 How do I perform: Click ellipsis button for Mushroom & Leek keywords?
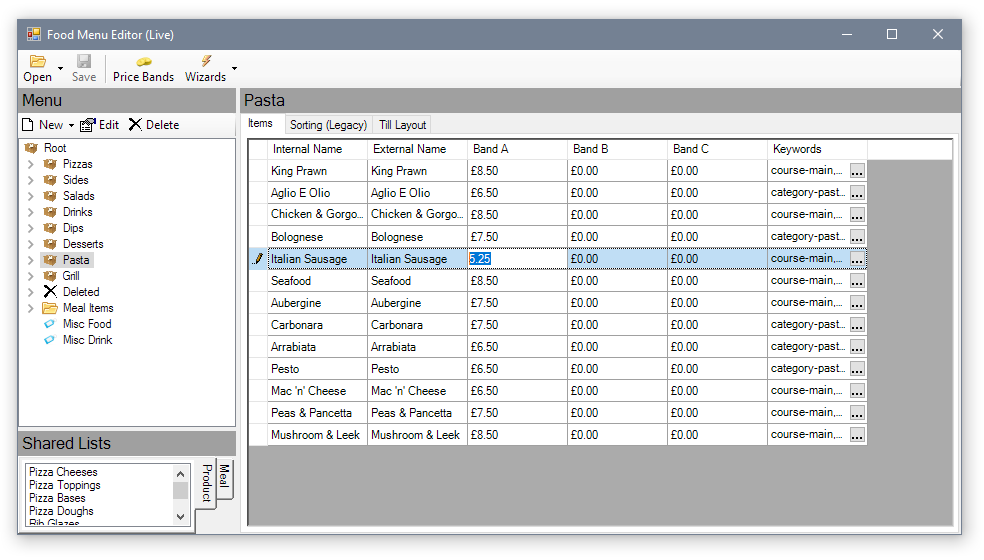[857, 435]
